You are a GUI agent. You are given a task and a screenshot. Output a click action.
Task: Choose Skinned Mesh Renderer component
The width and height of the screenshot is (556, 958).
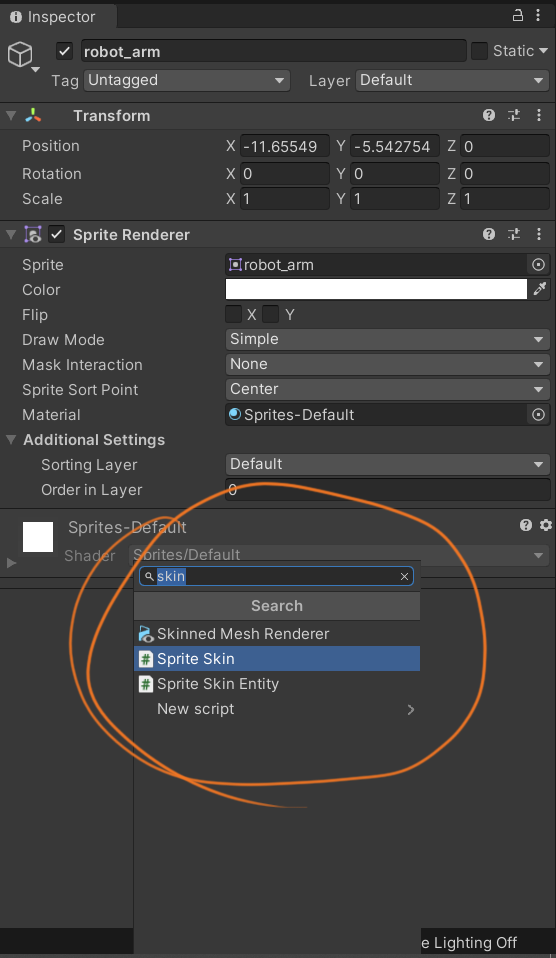(277, 634)
